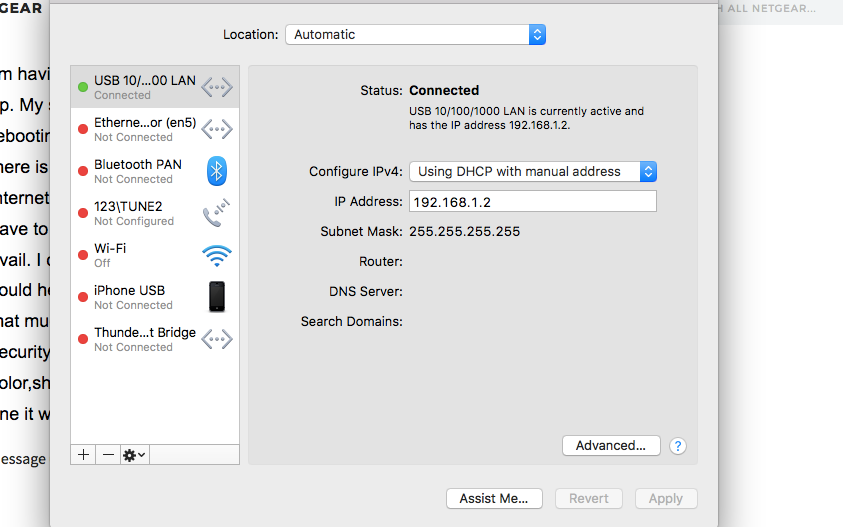Select the Ethernet adaptor (en5) service
843x527 pixels.
[144, 129]
